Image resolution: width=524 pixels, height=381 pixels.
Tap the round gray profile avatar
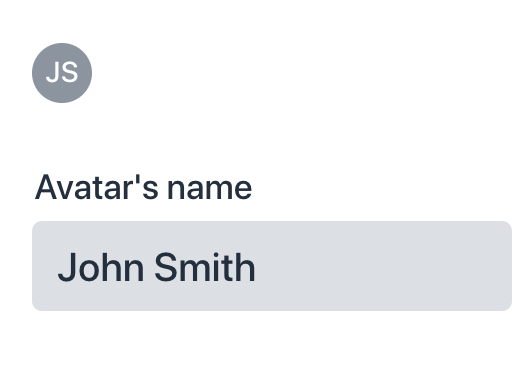tap(62, 73)
